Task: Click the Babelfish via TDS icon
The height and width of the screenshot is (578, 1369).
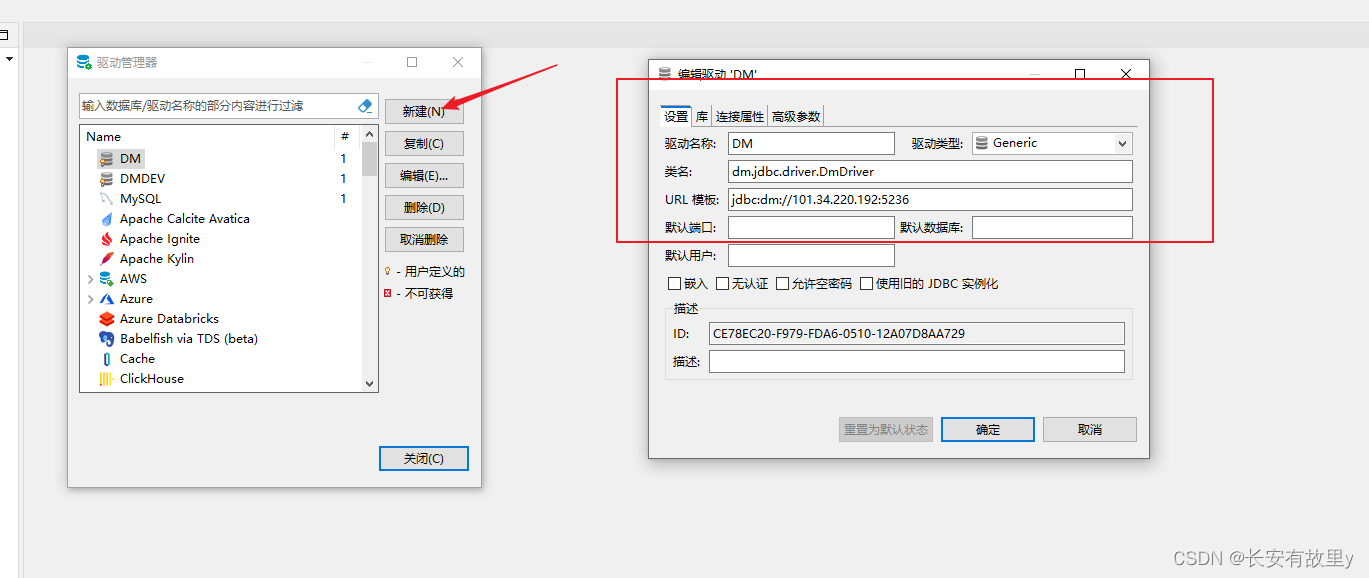Action: point(106,339)
